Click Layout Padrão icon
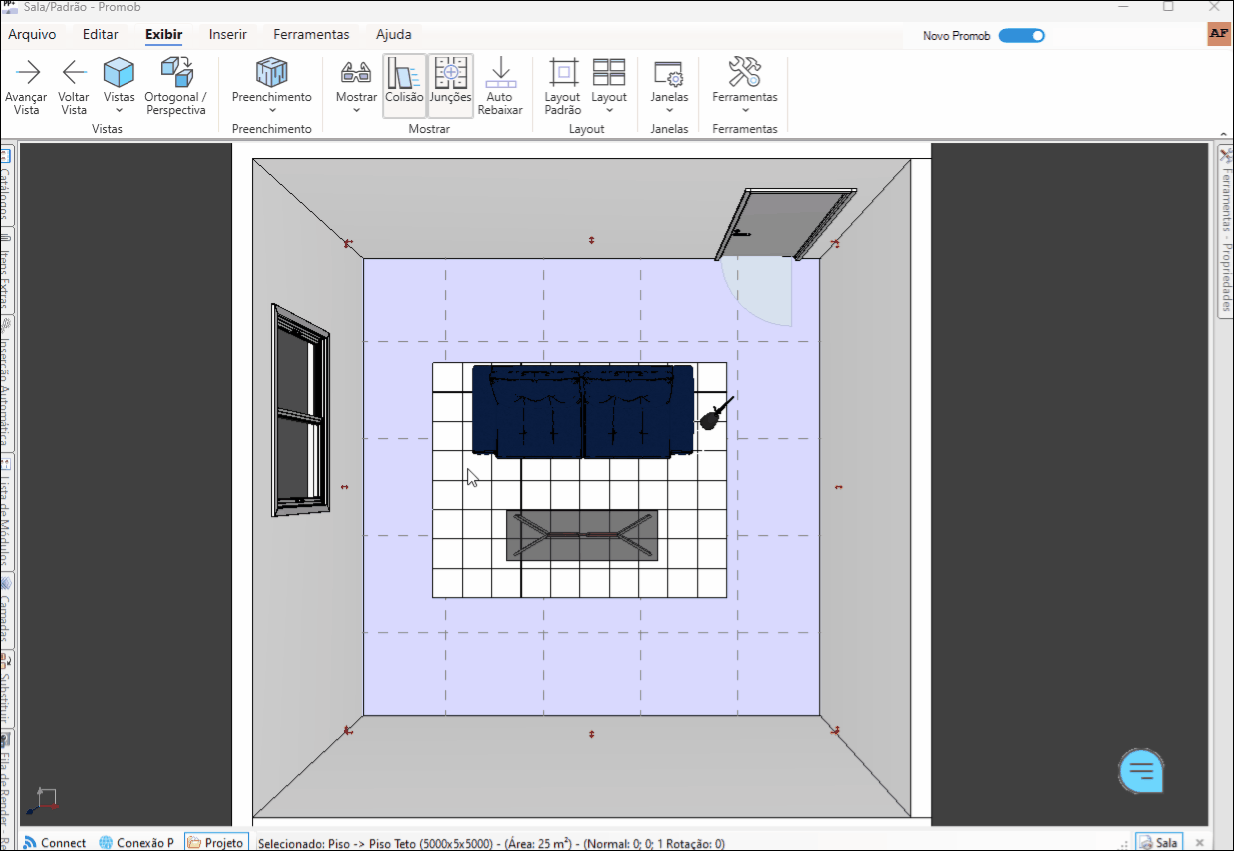 (x=563, y=72)
